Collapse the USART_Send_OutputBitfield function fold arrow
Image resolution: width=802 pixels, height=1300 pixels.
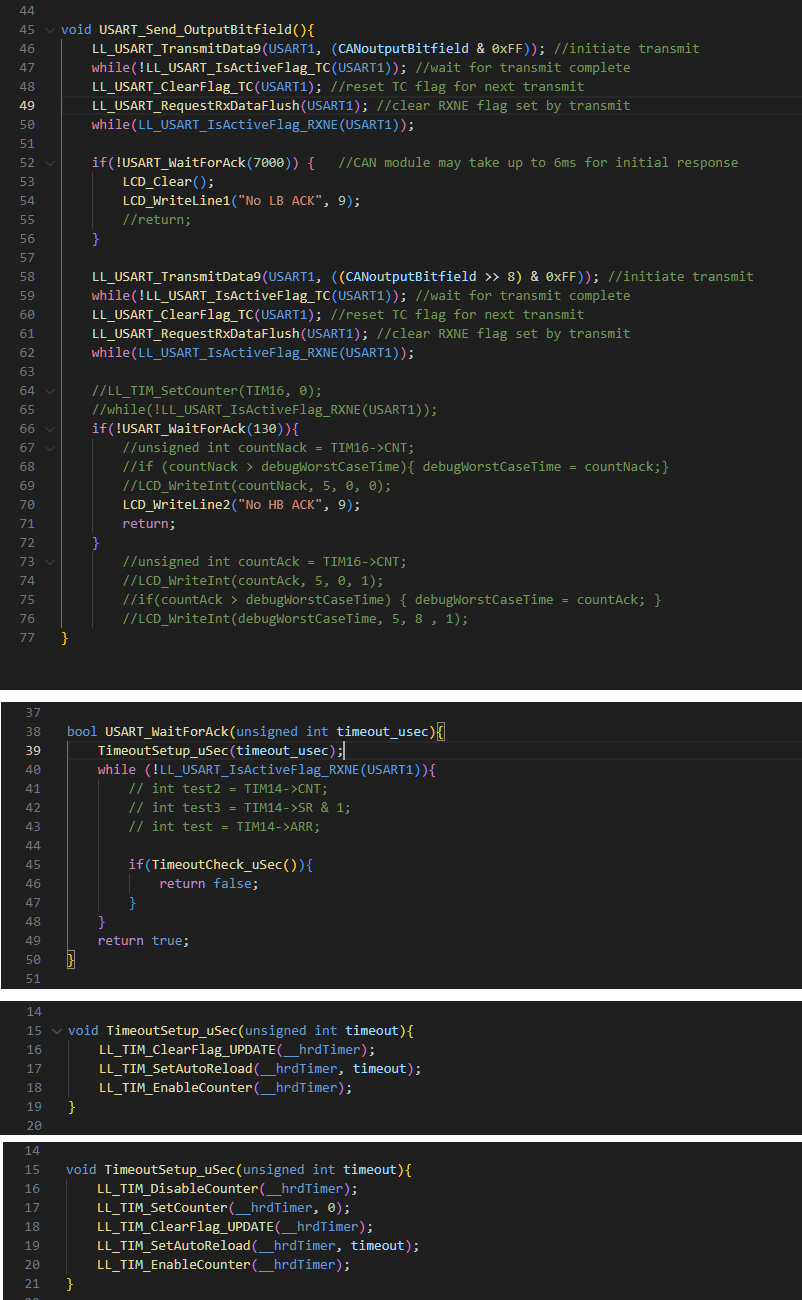click(52, 30)
